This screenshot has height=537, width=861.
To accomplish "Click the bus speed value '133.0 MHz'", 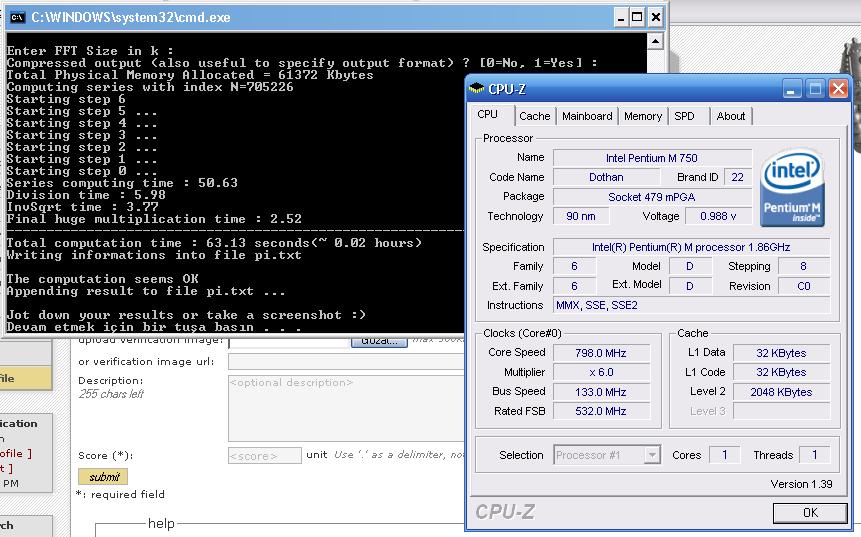I will click(x=601, y=392).
